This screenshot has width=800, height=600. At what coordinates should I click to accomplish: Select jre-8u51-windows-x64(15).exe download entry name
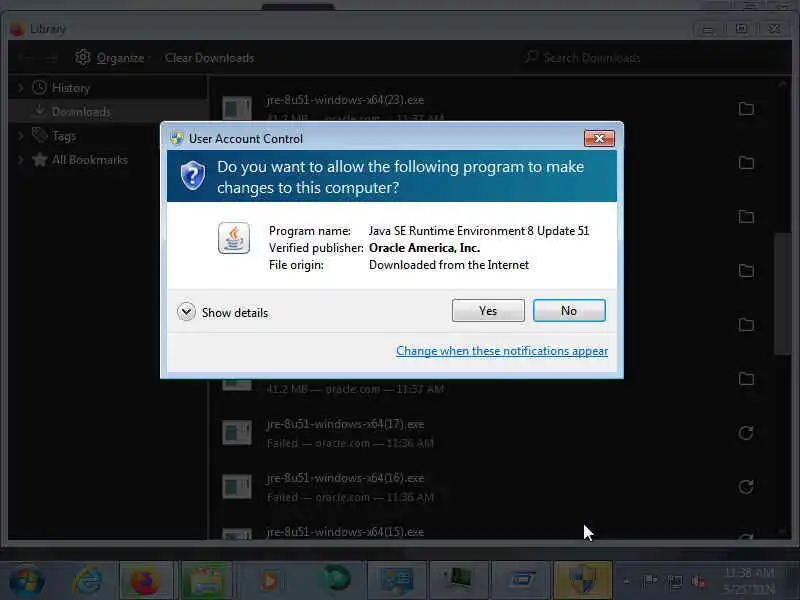tap(345, 532)
